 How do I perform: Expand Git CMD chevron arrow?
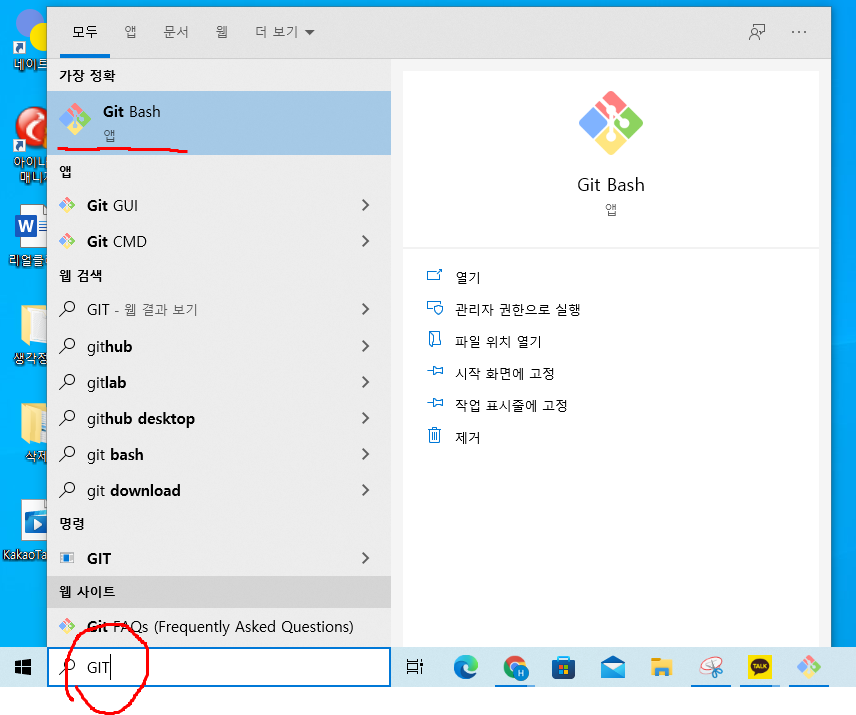pos(366,241)
